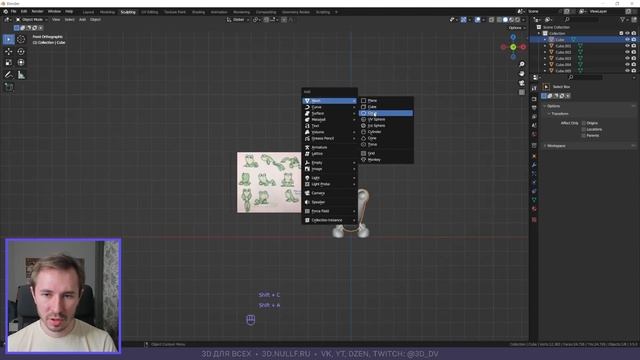Click the outliner filter funnel icon

coord(622,19)
